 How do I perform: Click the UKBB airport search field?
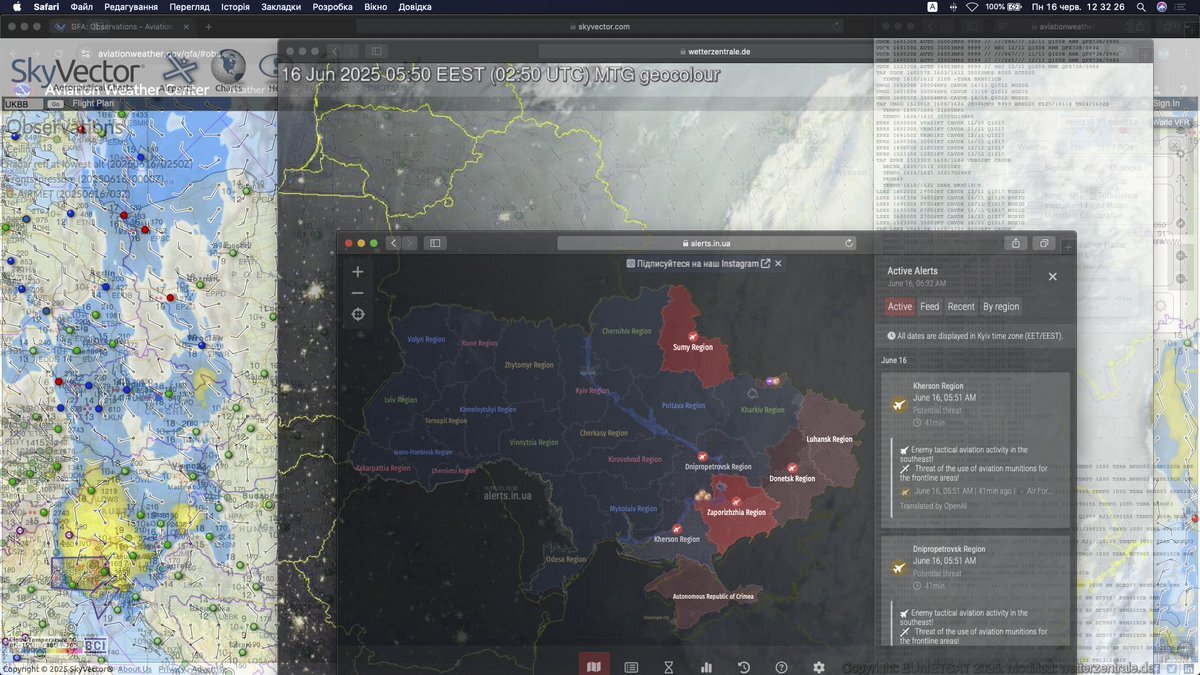click(24, 104)
